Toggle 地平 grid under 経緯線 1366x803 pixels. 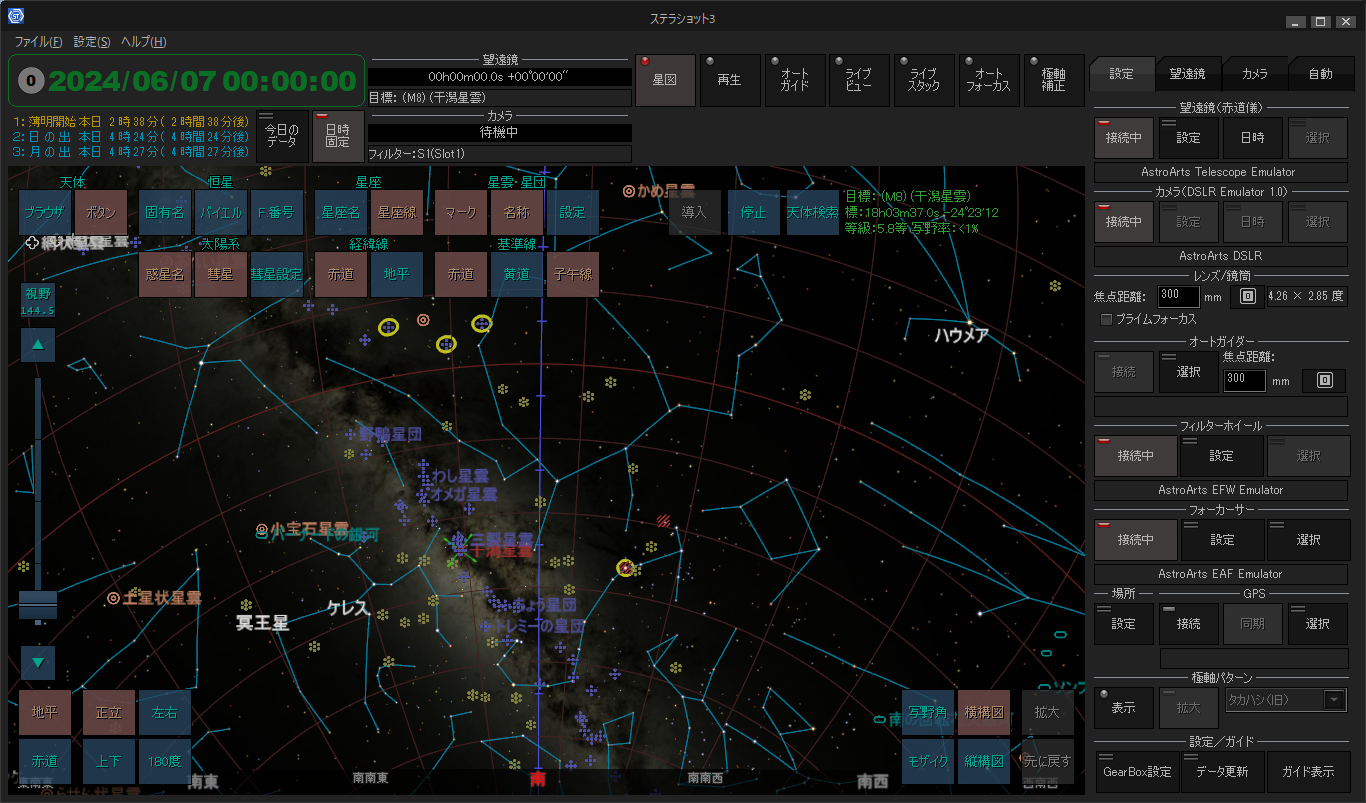coord(397,274)
